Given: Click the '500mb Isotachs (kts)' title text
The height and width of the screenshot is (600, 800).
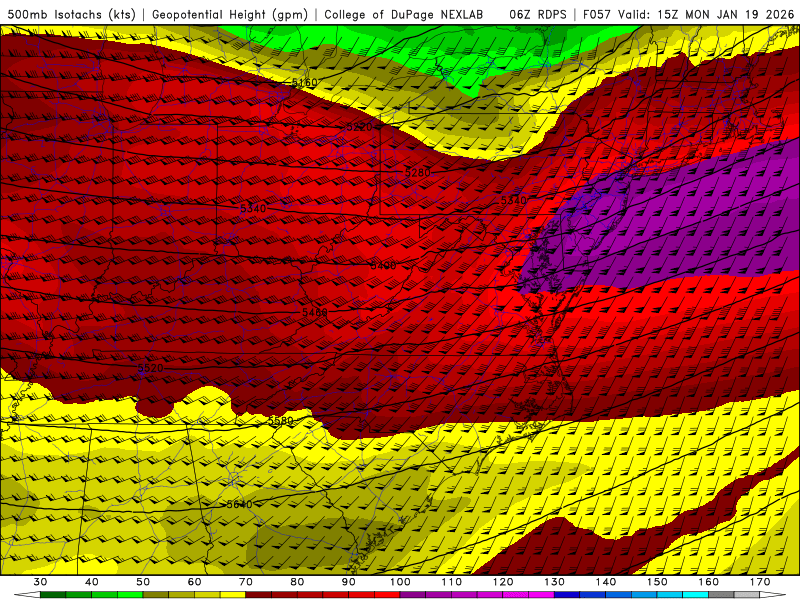Looking at the screenshot, I should 72,15.
